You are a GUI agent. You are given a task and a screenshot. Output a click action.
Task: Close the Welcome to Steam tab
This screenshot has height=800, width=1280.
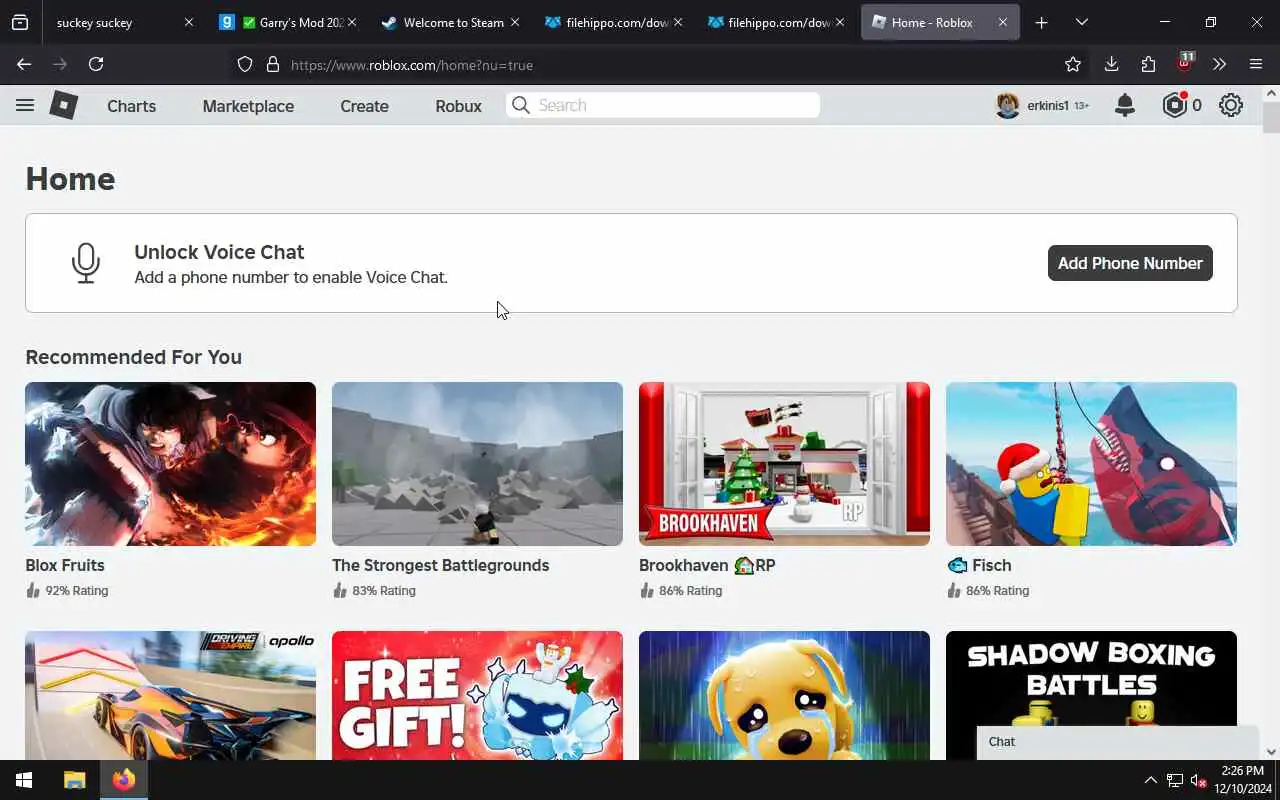(x=514, y=22)
